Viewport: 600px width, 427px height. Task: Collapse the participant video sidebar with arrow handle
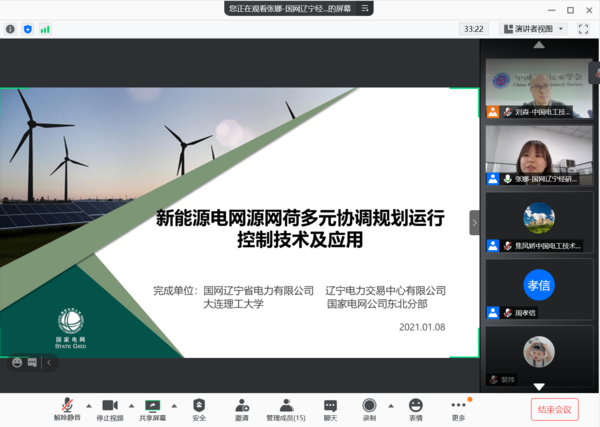click(475, 223)
